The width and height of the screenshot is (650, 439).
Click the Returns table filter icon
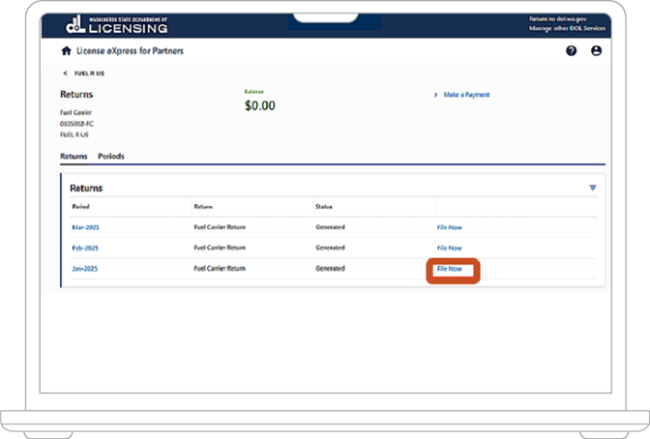coord(593,188)
